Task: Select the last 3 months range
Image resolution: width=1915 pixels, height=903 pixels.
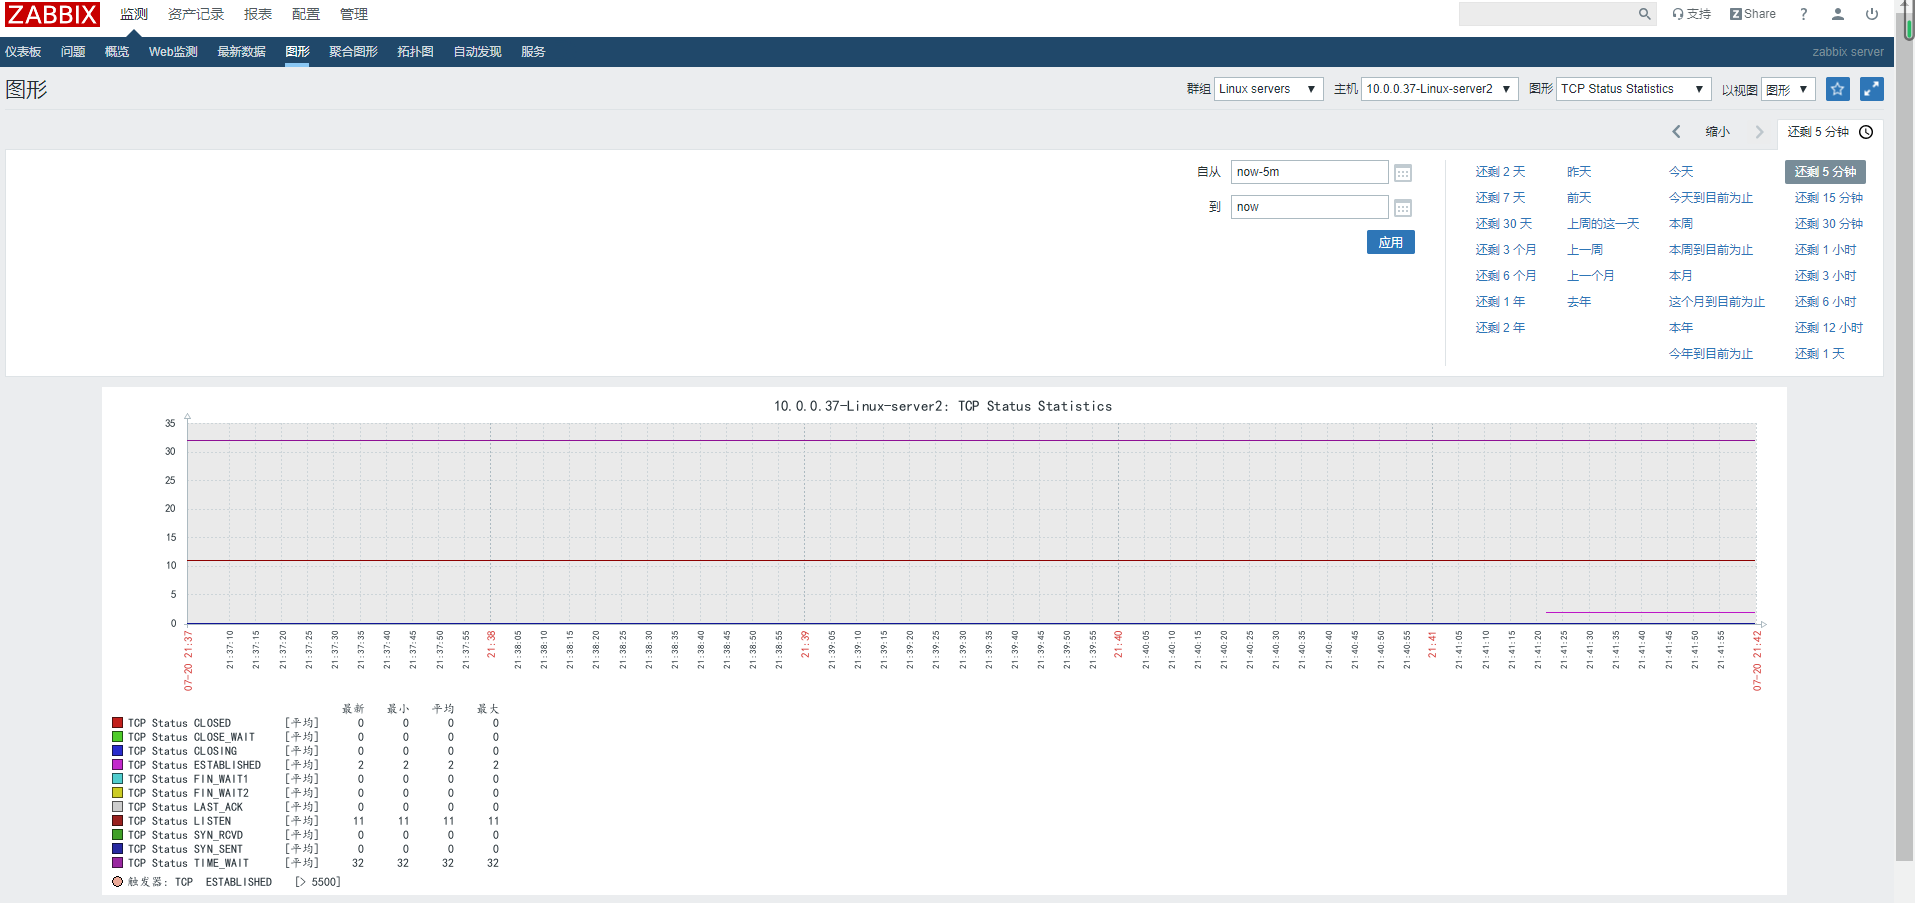Action: point(1505,250)
